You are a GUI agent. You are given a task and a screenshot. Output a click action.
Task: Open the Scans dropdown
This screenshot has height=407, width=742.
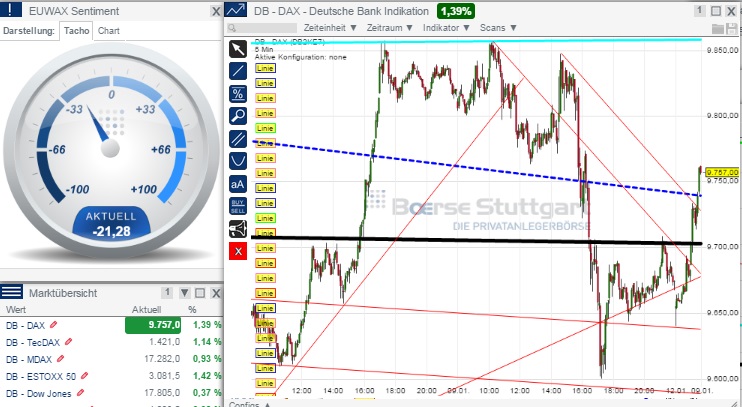click(x=498, y=28)
